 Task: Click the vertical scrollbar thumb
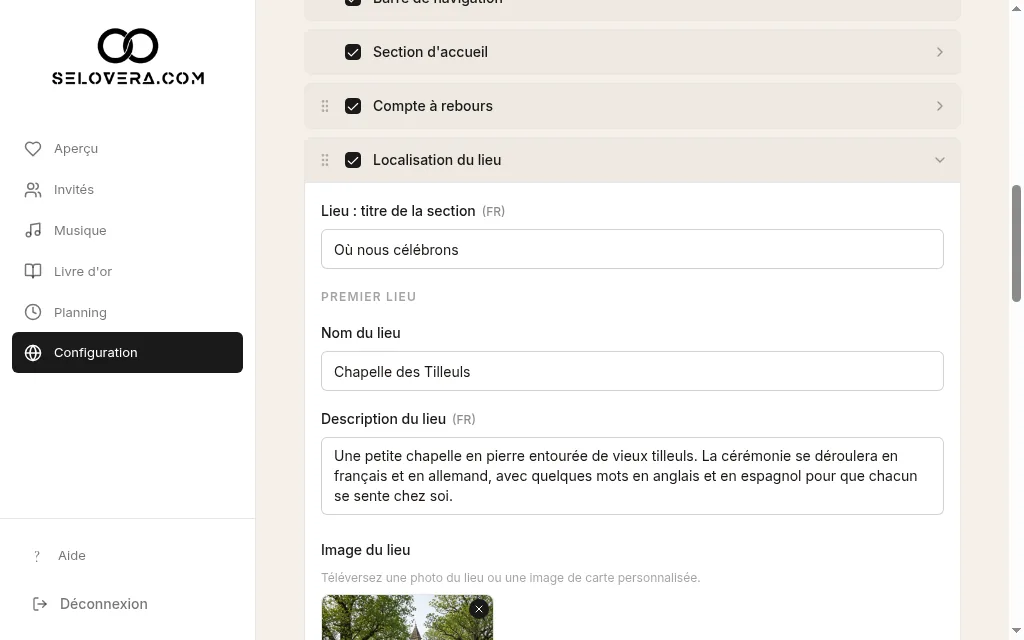(x=1016, y=244)
